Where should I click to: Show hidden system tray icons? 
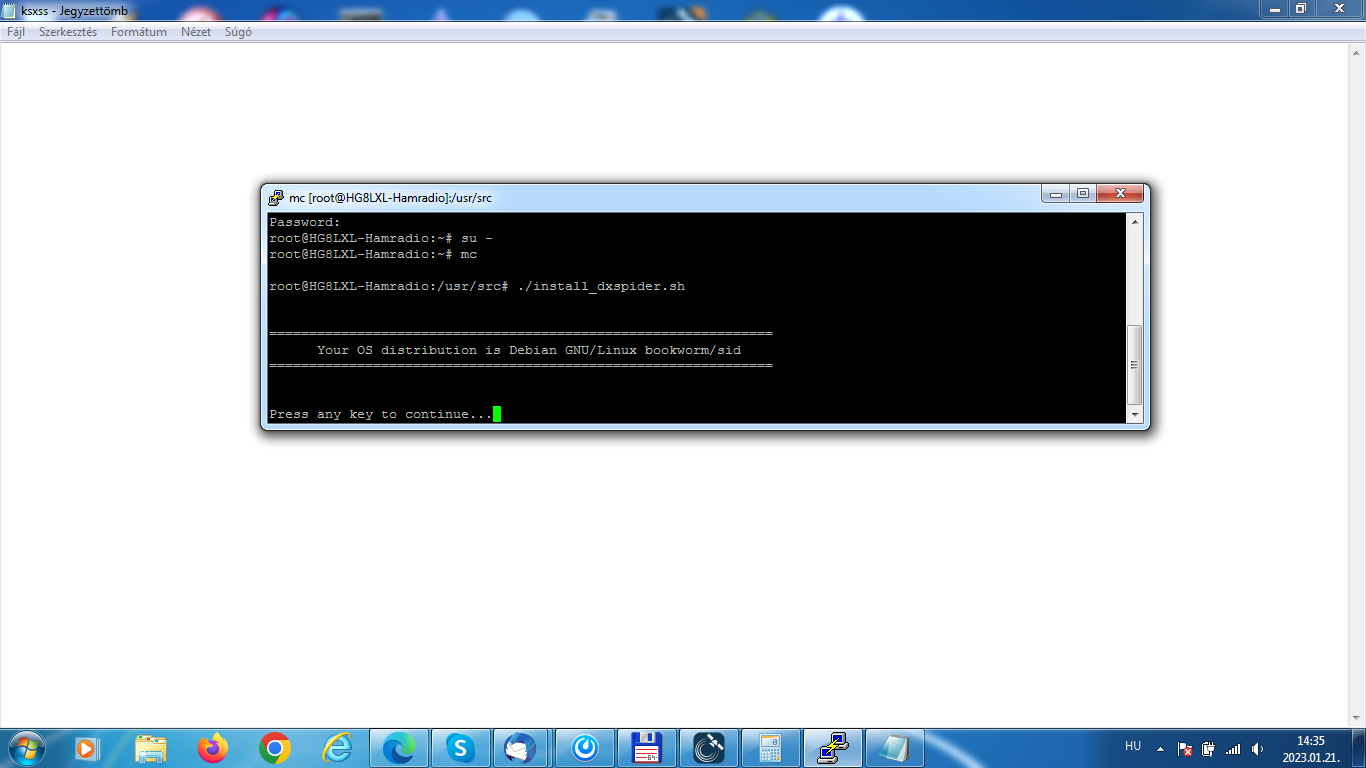[x=1161, y=748]
